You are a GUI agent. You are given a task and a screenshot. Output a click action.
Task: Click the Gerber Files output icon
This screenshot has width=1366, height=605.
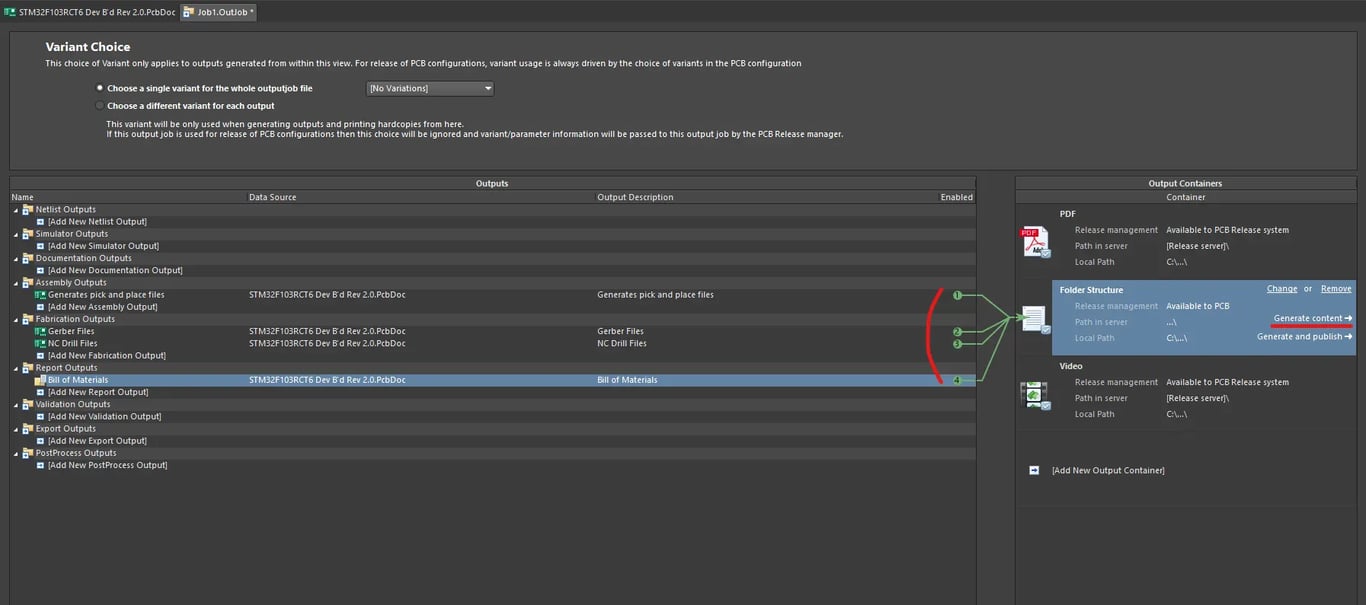(x=40, y=331)
